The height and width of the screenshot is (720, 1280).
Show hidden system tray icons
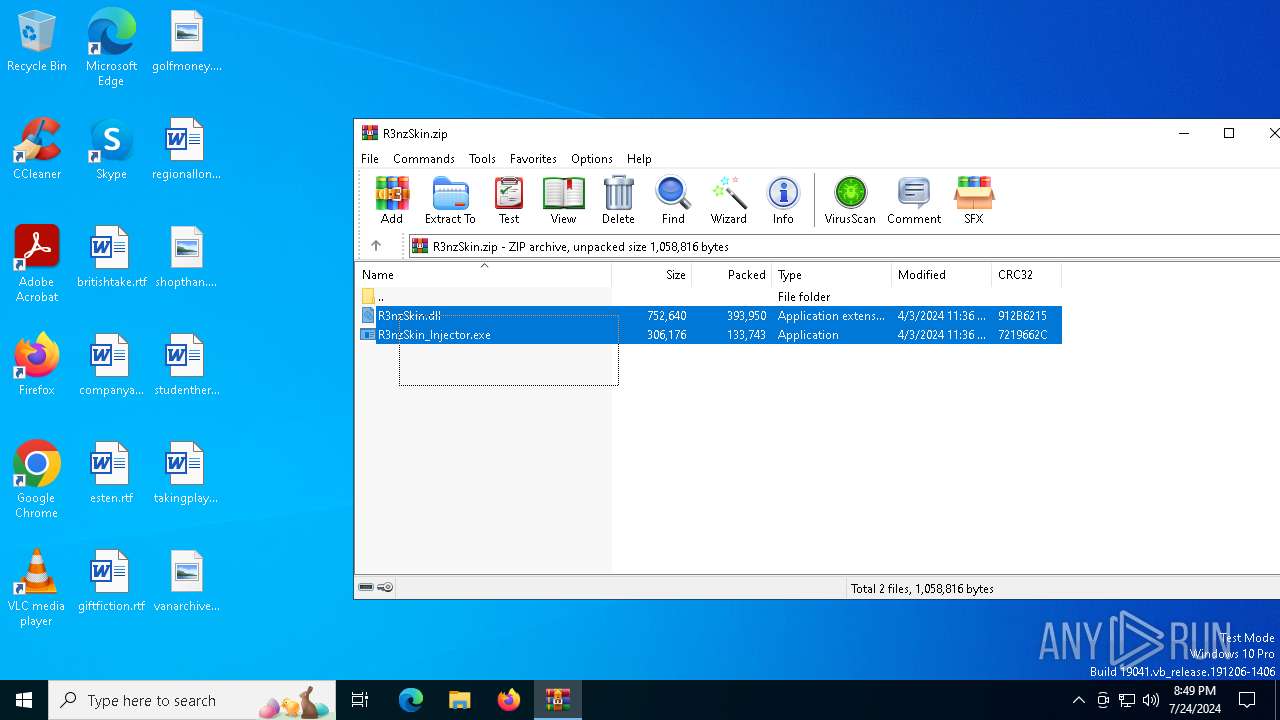pos(1078,700)
